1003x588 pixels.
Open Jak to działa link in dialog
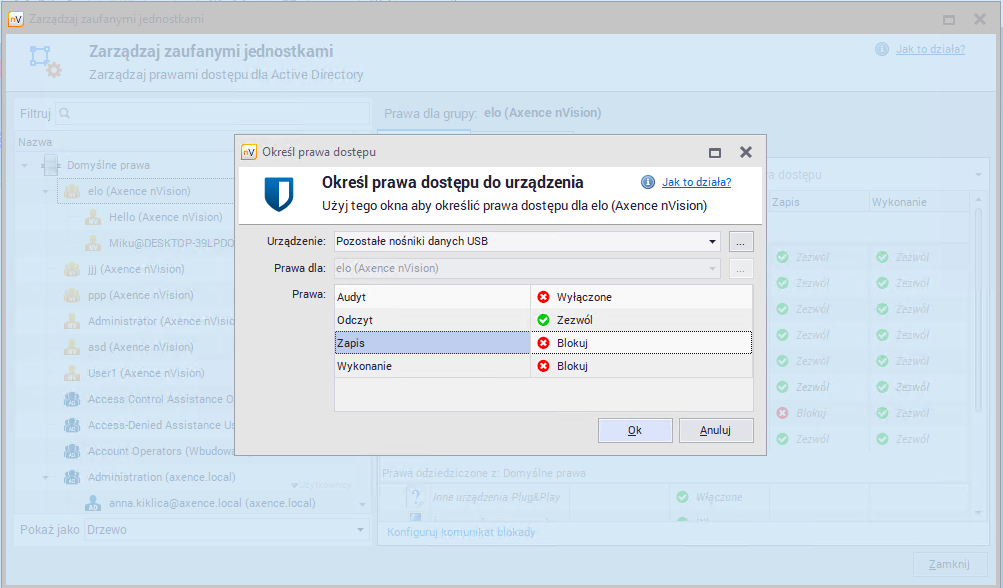pyautogui.click(x=696, y=182)
